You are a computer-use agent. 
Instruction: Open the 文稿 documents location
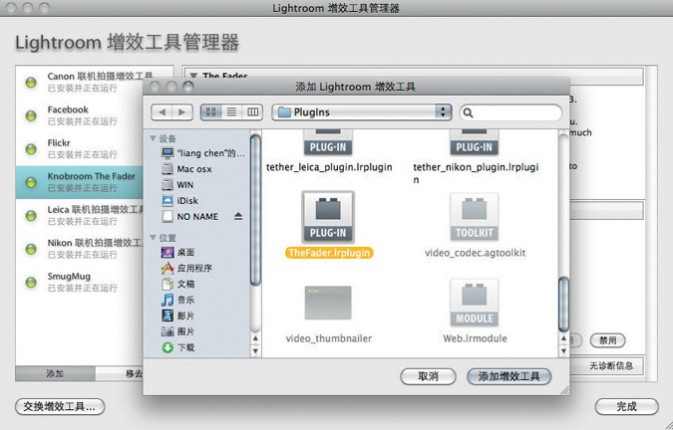tap(178, 284)
